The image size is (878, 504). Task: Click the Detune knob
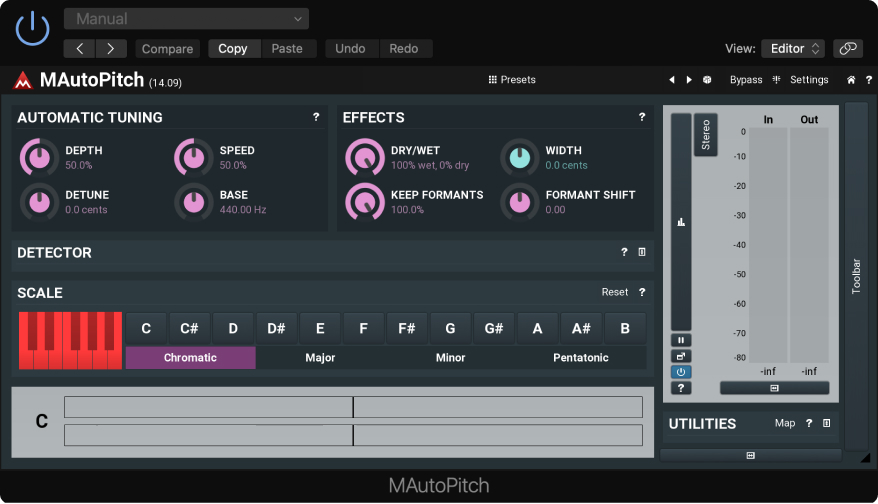[39, 202]
